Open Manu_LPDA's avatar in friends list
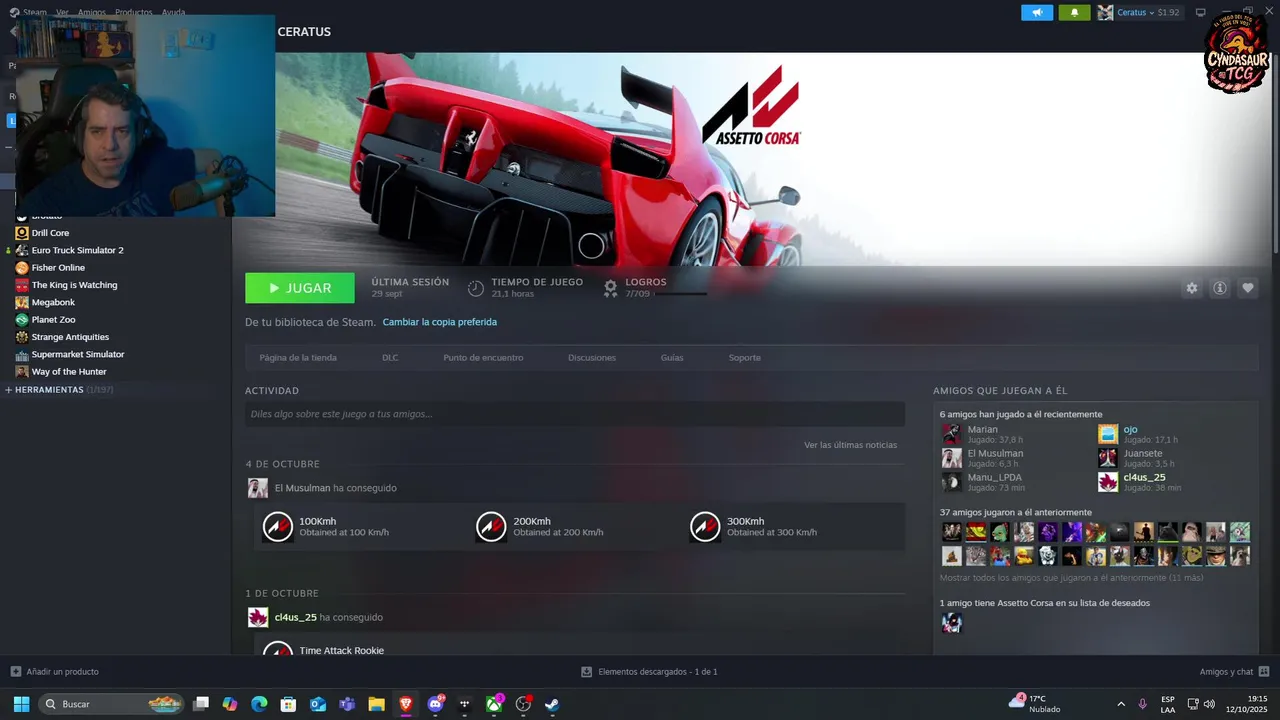 (x=951, y=482)
